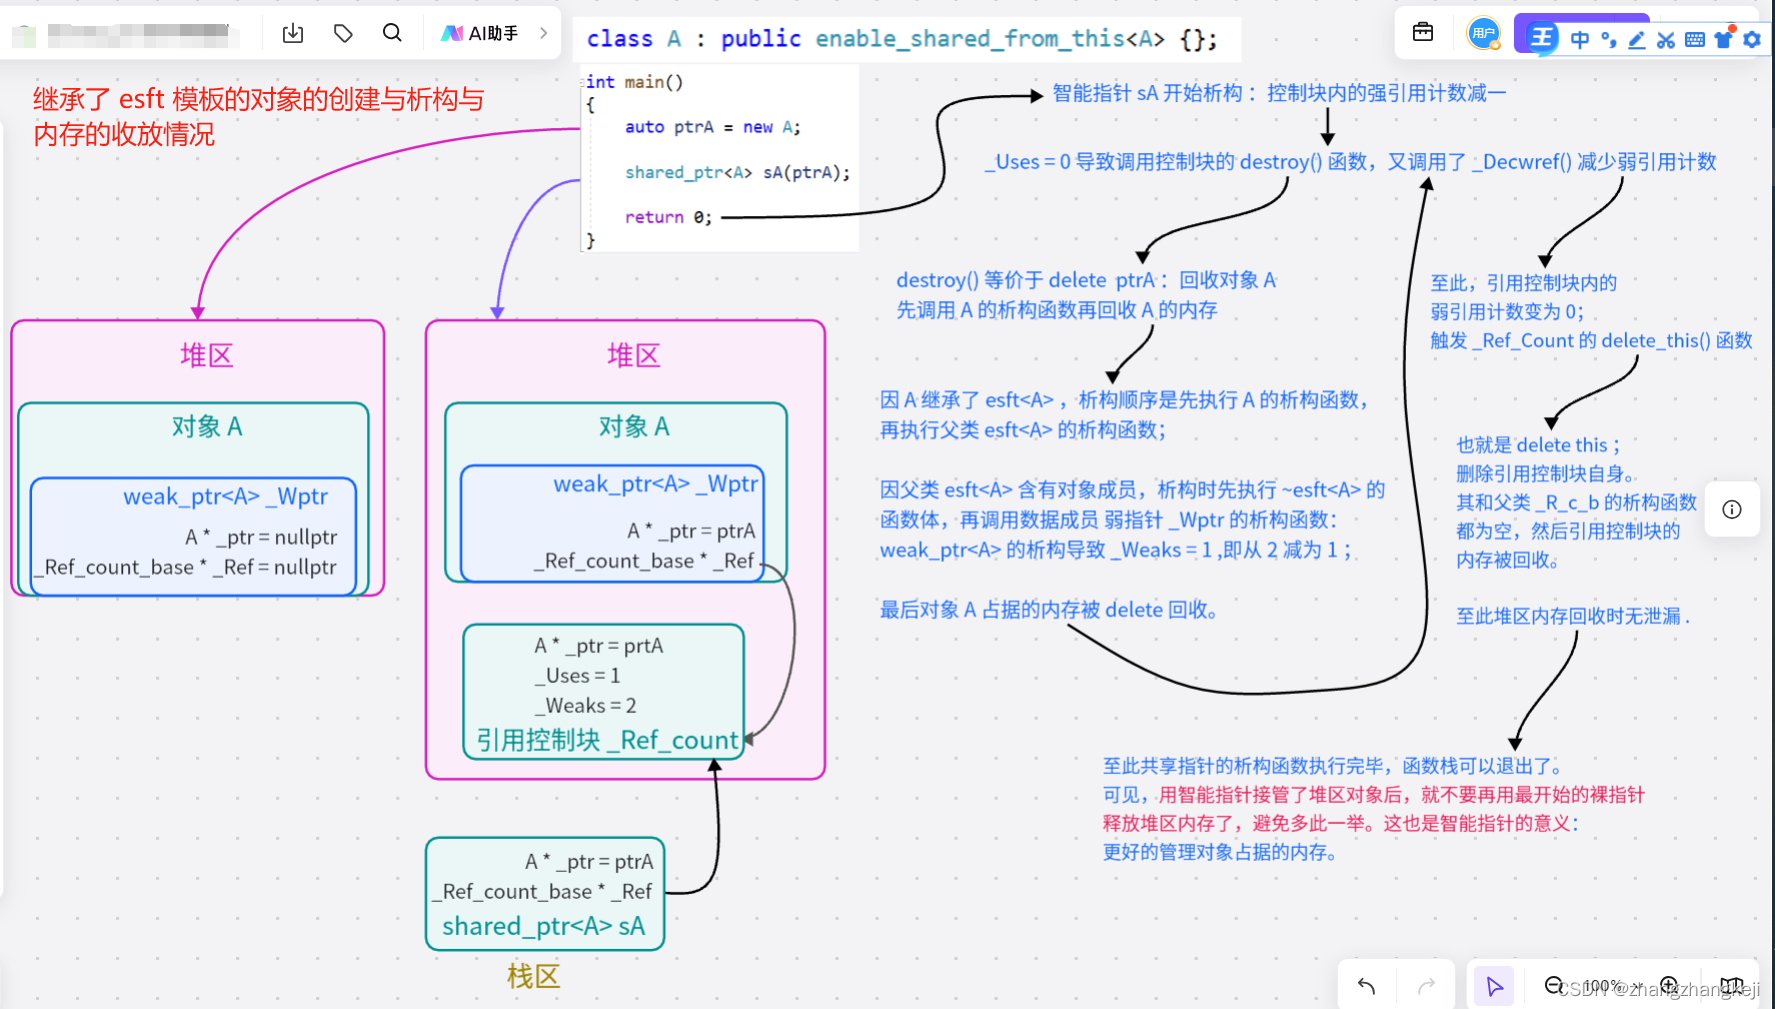Viewport: 1775px width, 1009px height.
Task: Click weak_ptr<A> _Wptr in left heap box
Action: click(225, 496)
